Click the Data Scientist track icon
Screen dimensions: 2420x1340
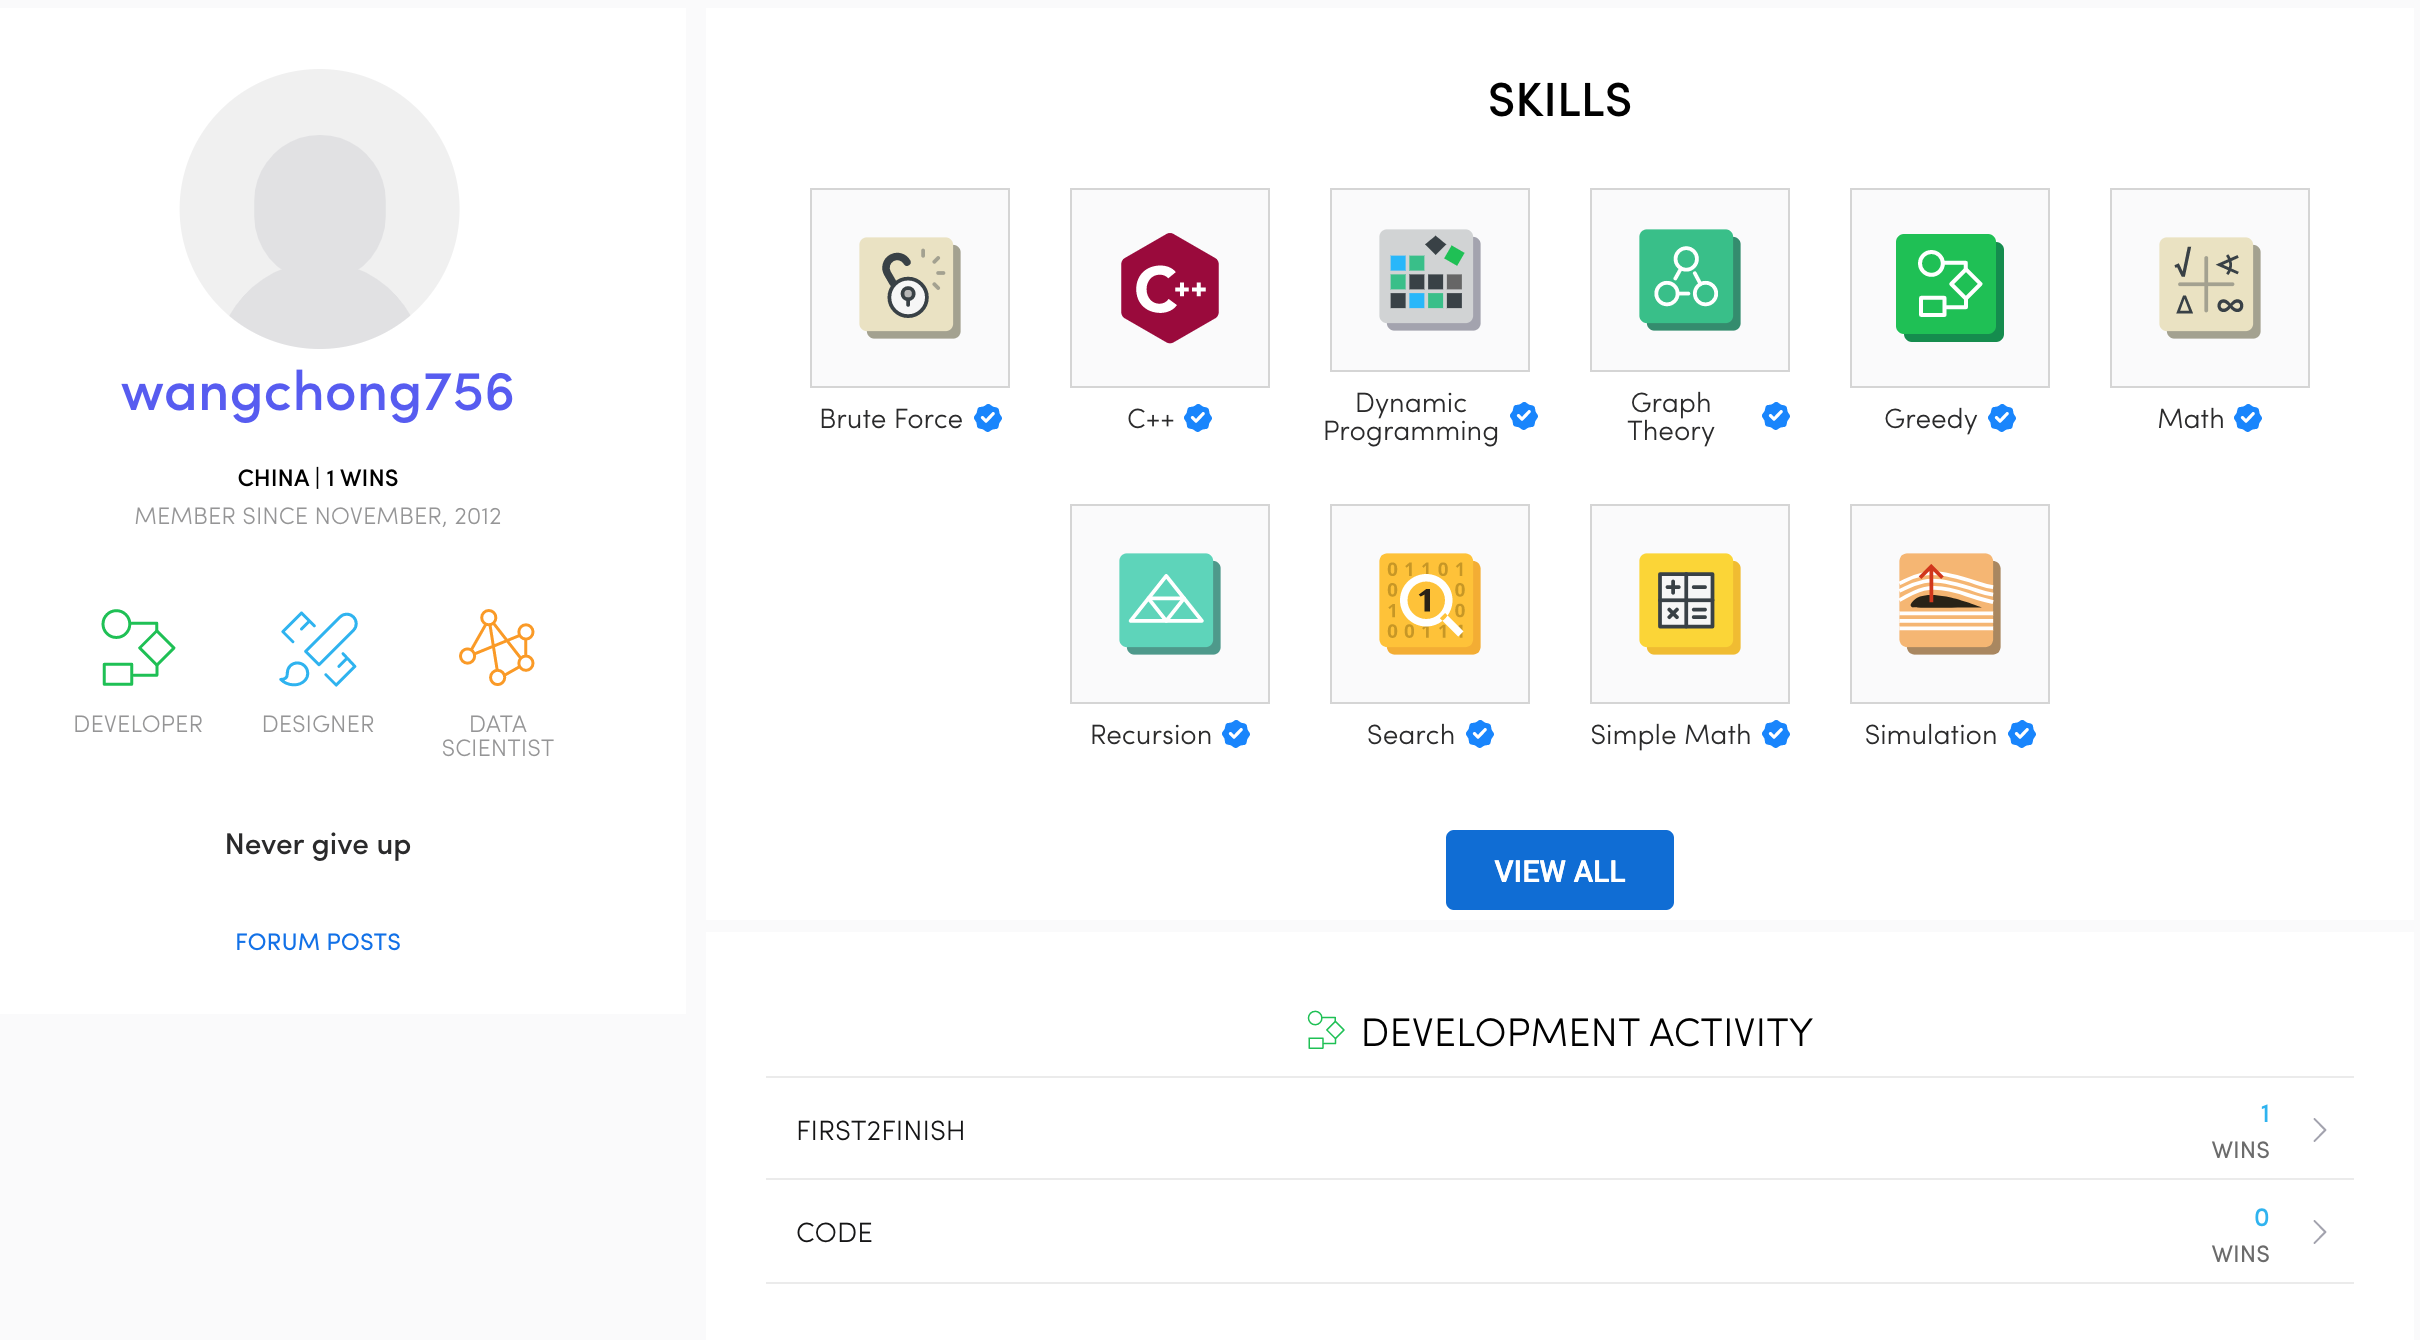(497, 647)
